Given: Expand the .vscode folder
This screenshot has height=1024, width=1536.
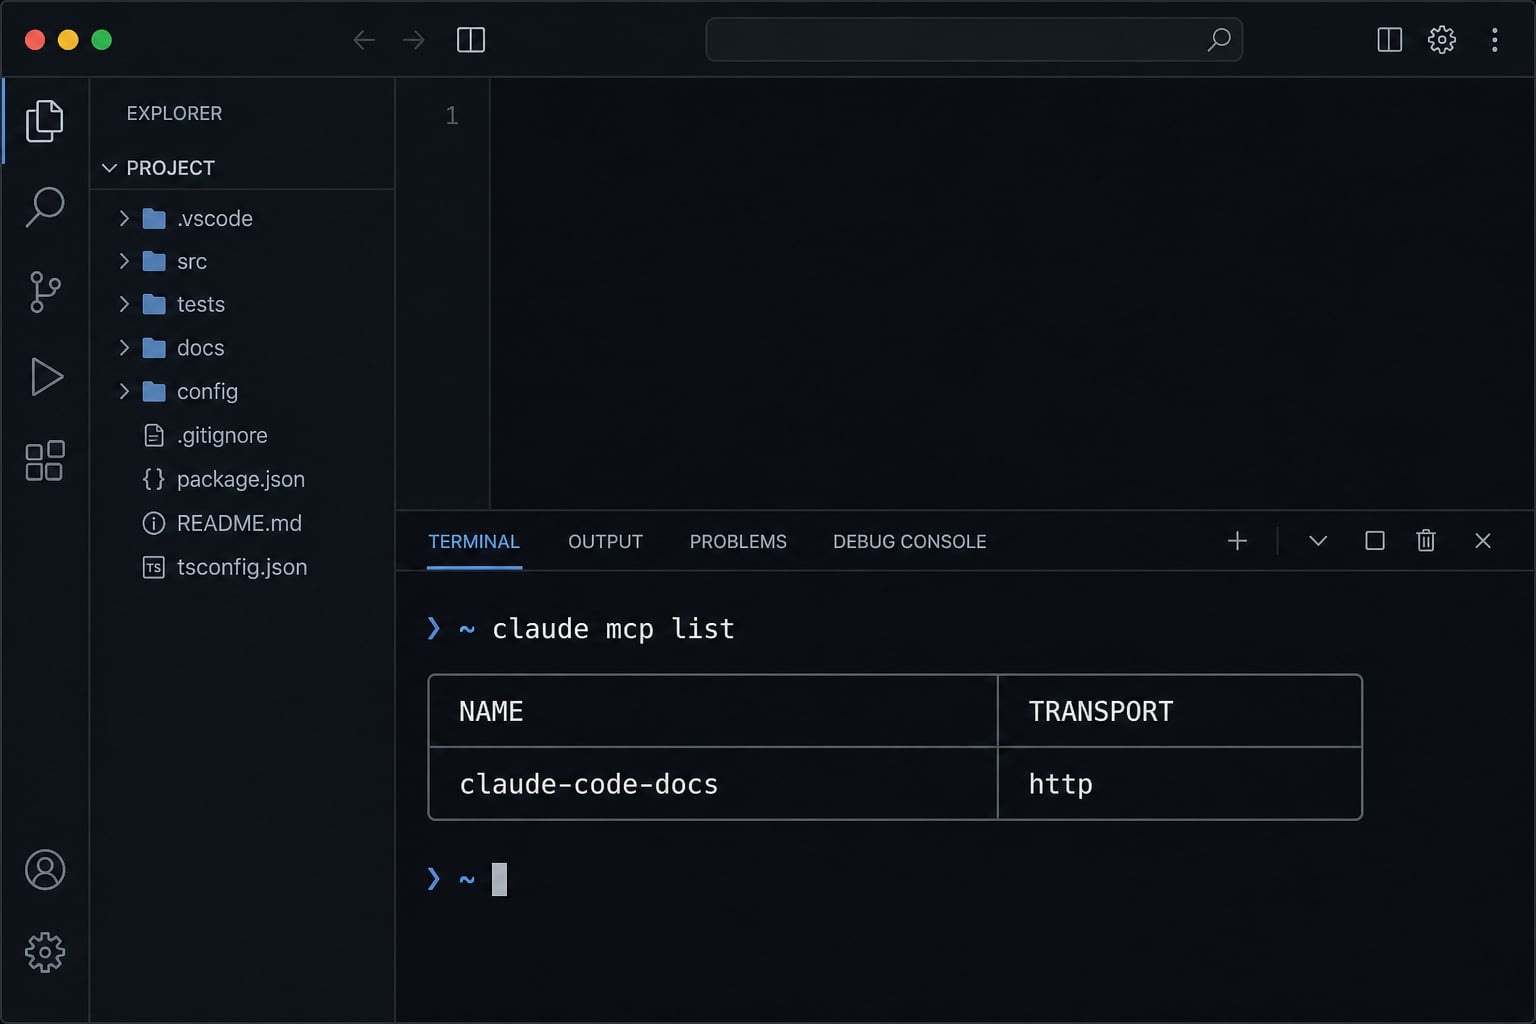Looking at the screenshot, I should point(124,218).
